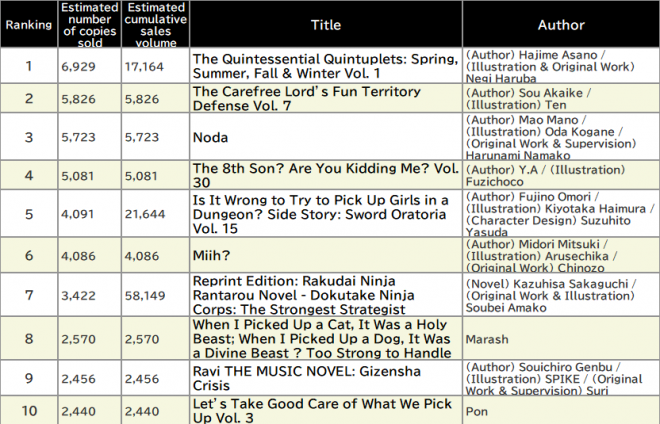Click the Author column header
Image resolution: width=660 pixels, height=424 pixels.
[x=561, y=24]
